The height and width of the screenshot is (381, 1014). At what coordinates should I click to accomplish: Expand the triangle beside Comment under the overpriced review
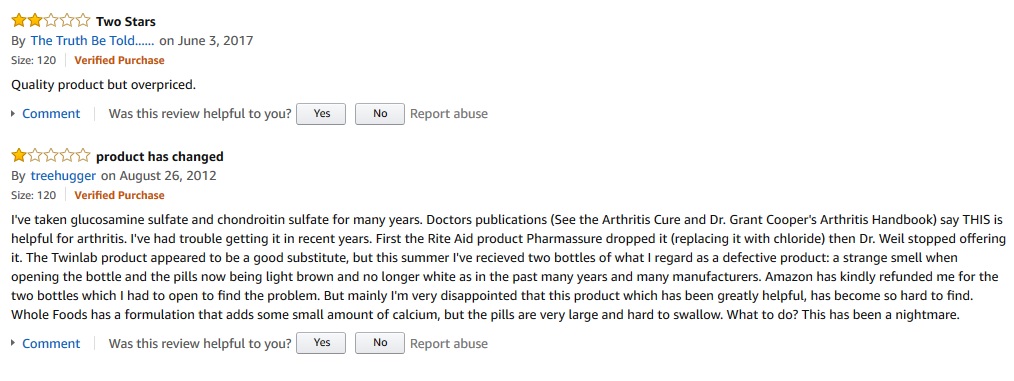pos(14,114)
